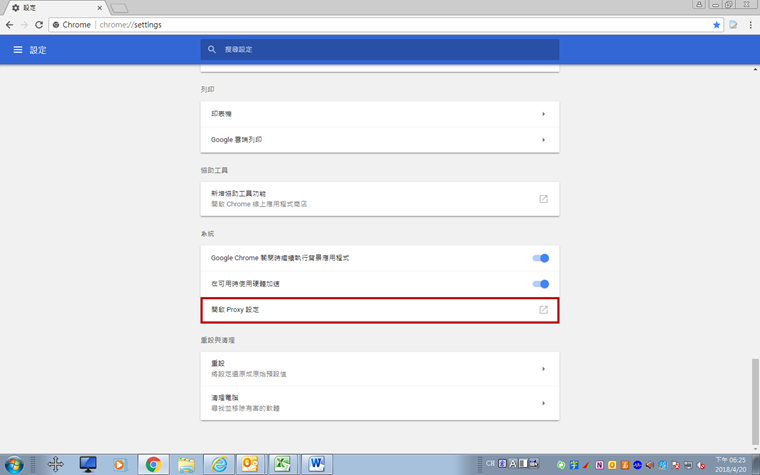Viewport: 760px width, 475px height.
Task: Click the green sync arrows tray icon
Action: click(x=561, y=465)
